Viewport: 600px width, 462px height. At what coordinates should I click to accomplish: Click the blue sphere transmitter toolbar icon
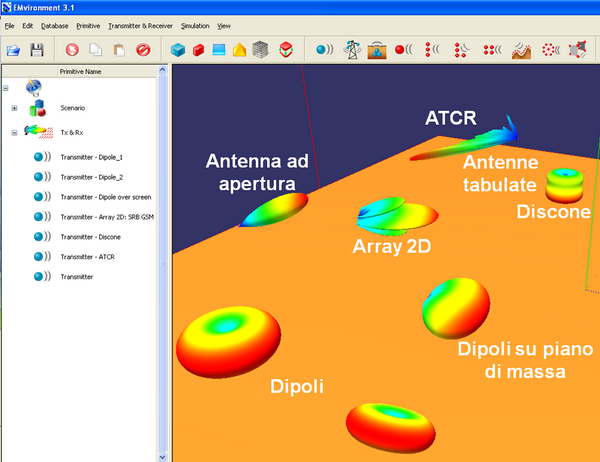(325, 49)
